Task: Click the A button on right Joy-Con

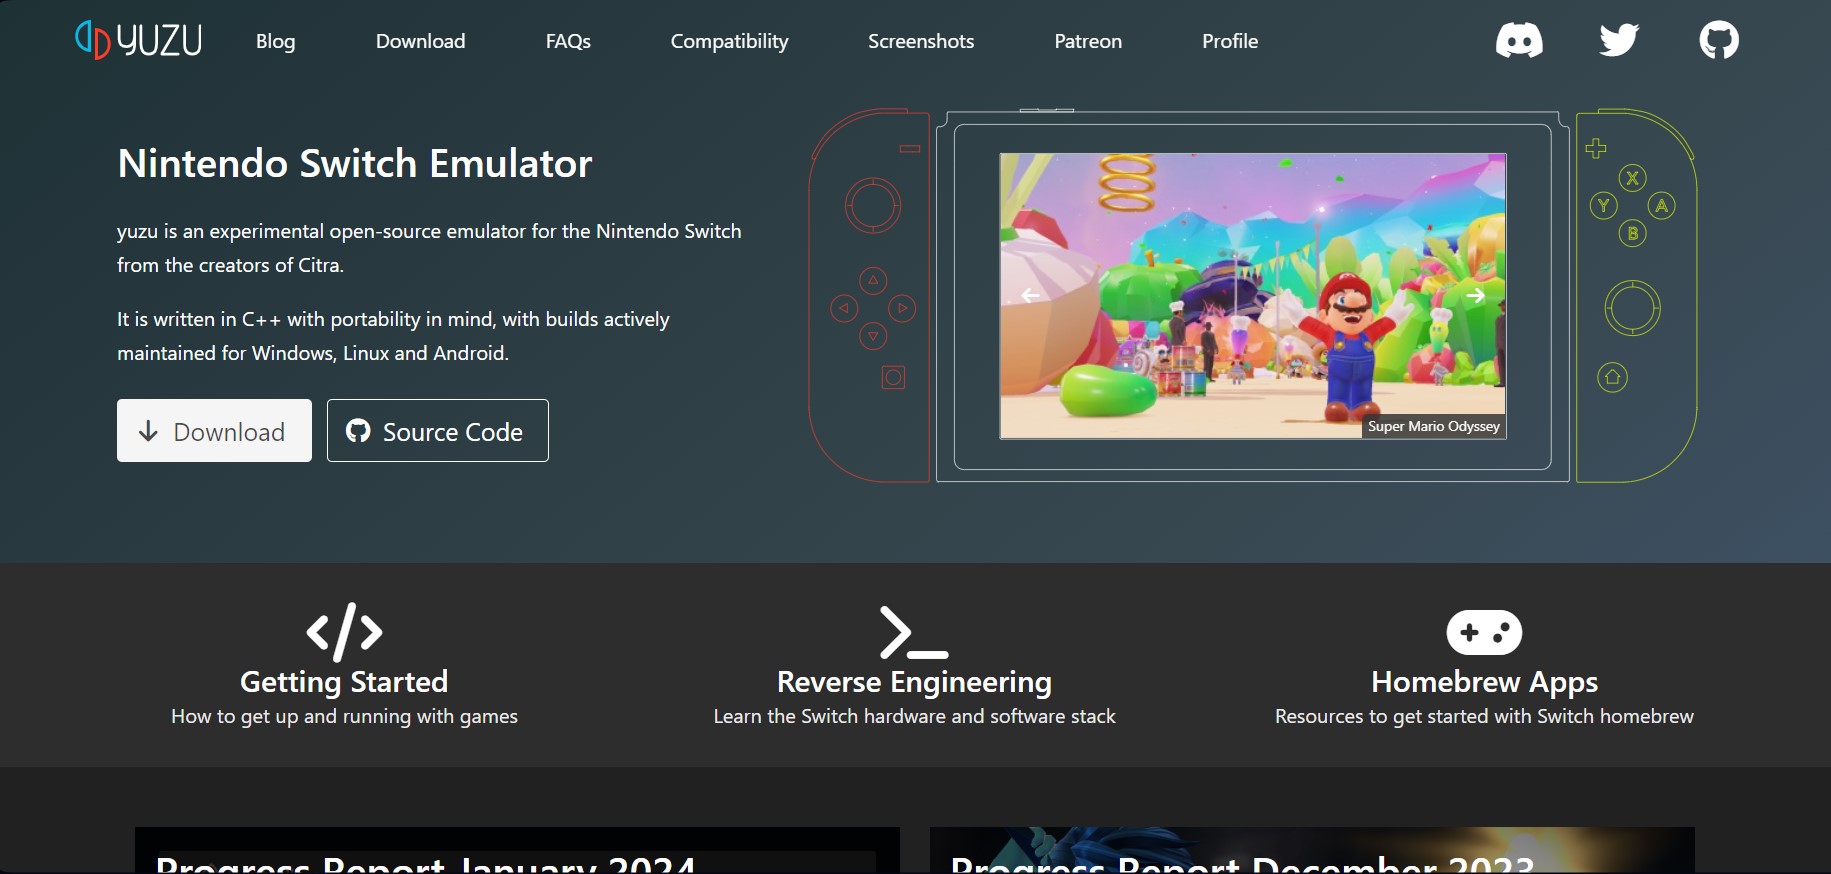Action: coord(1662,206)
